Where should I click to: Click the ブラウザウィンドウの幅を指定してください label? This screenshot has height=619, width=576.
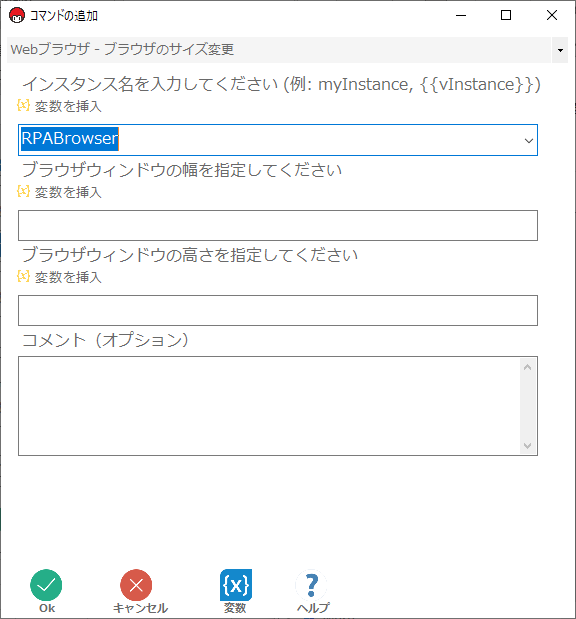pyautogui.click(x=182, y=170)
